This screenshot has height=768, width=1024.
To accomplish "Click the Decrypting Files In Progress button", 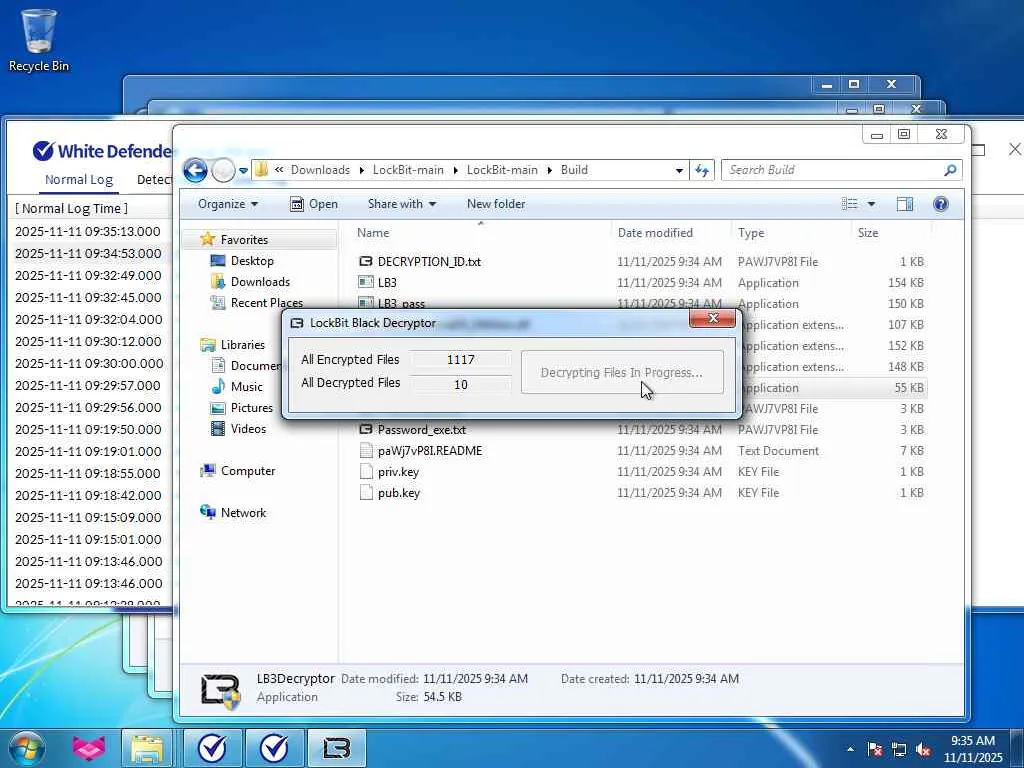I will click(622, 372).
